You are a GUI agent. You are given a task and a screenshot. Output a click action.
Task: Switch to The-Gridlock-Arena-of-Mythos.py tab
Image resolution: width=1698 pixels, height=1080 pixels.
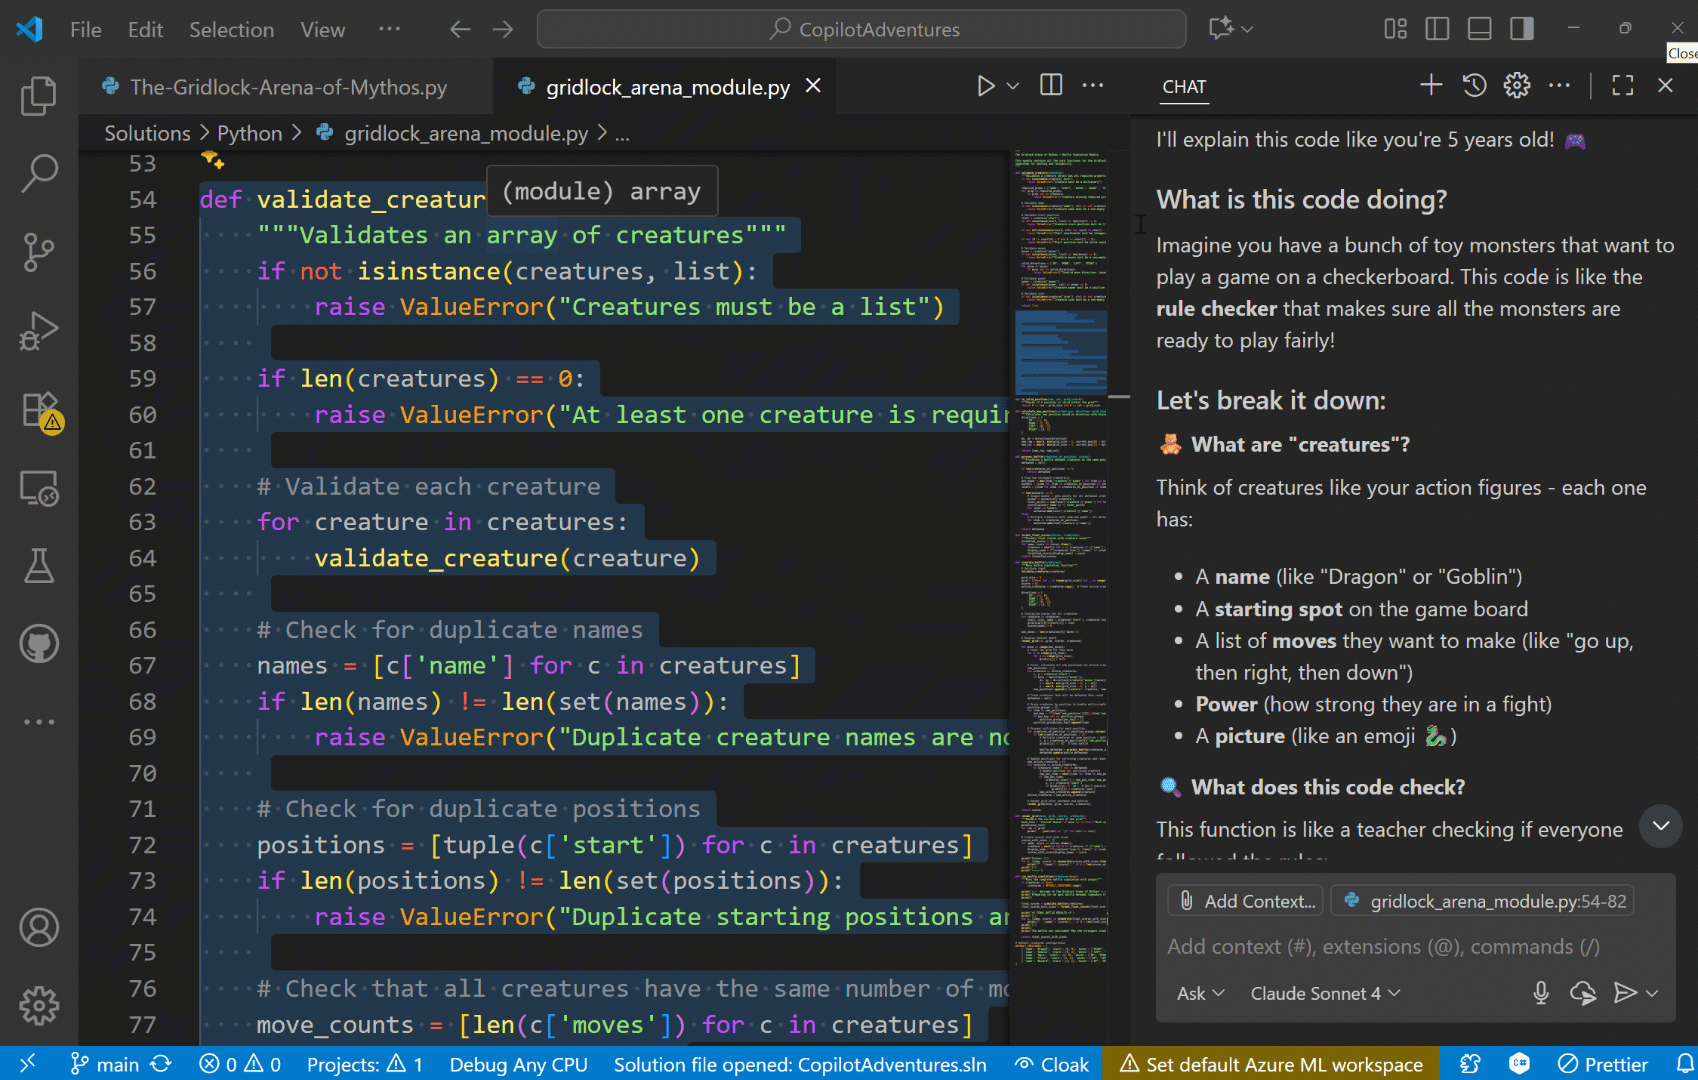pos(288,87)
